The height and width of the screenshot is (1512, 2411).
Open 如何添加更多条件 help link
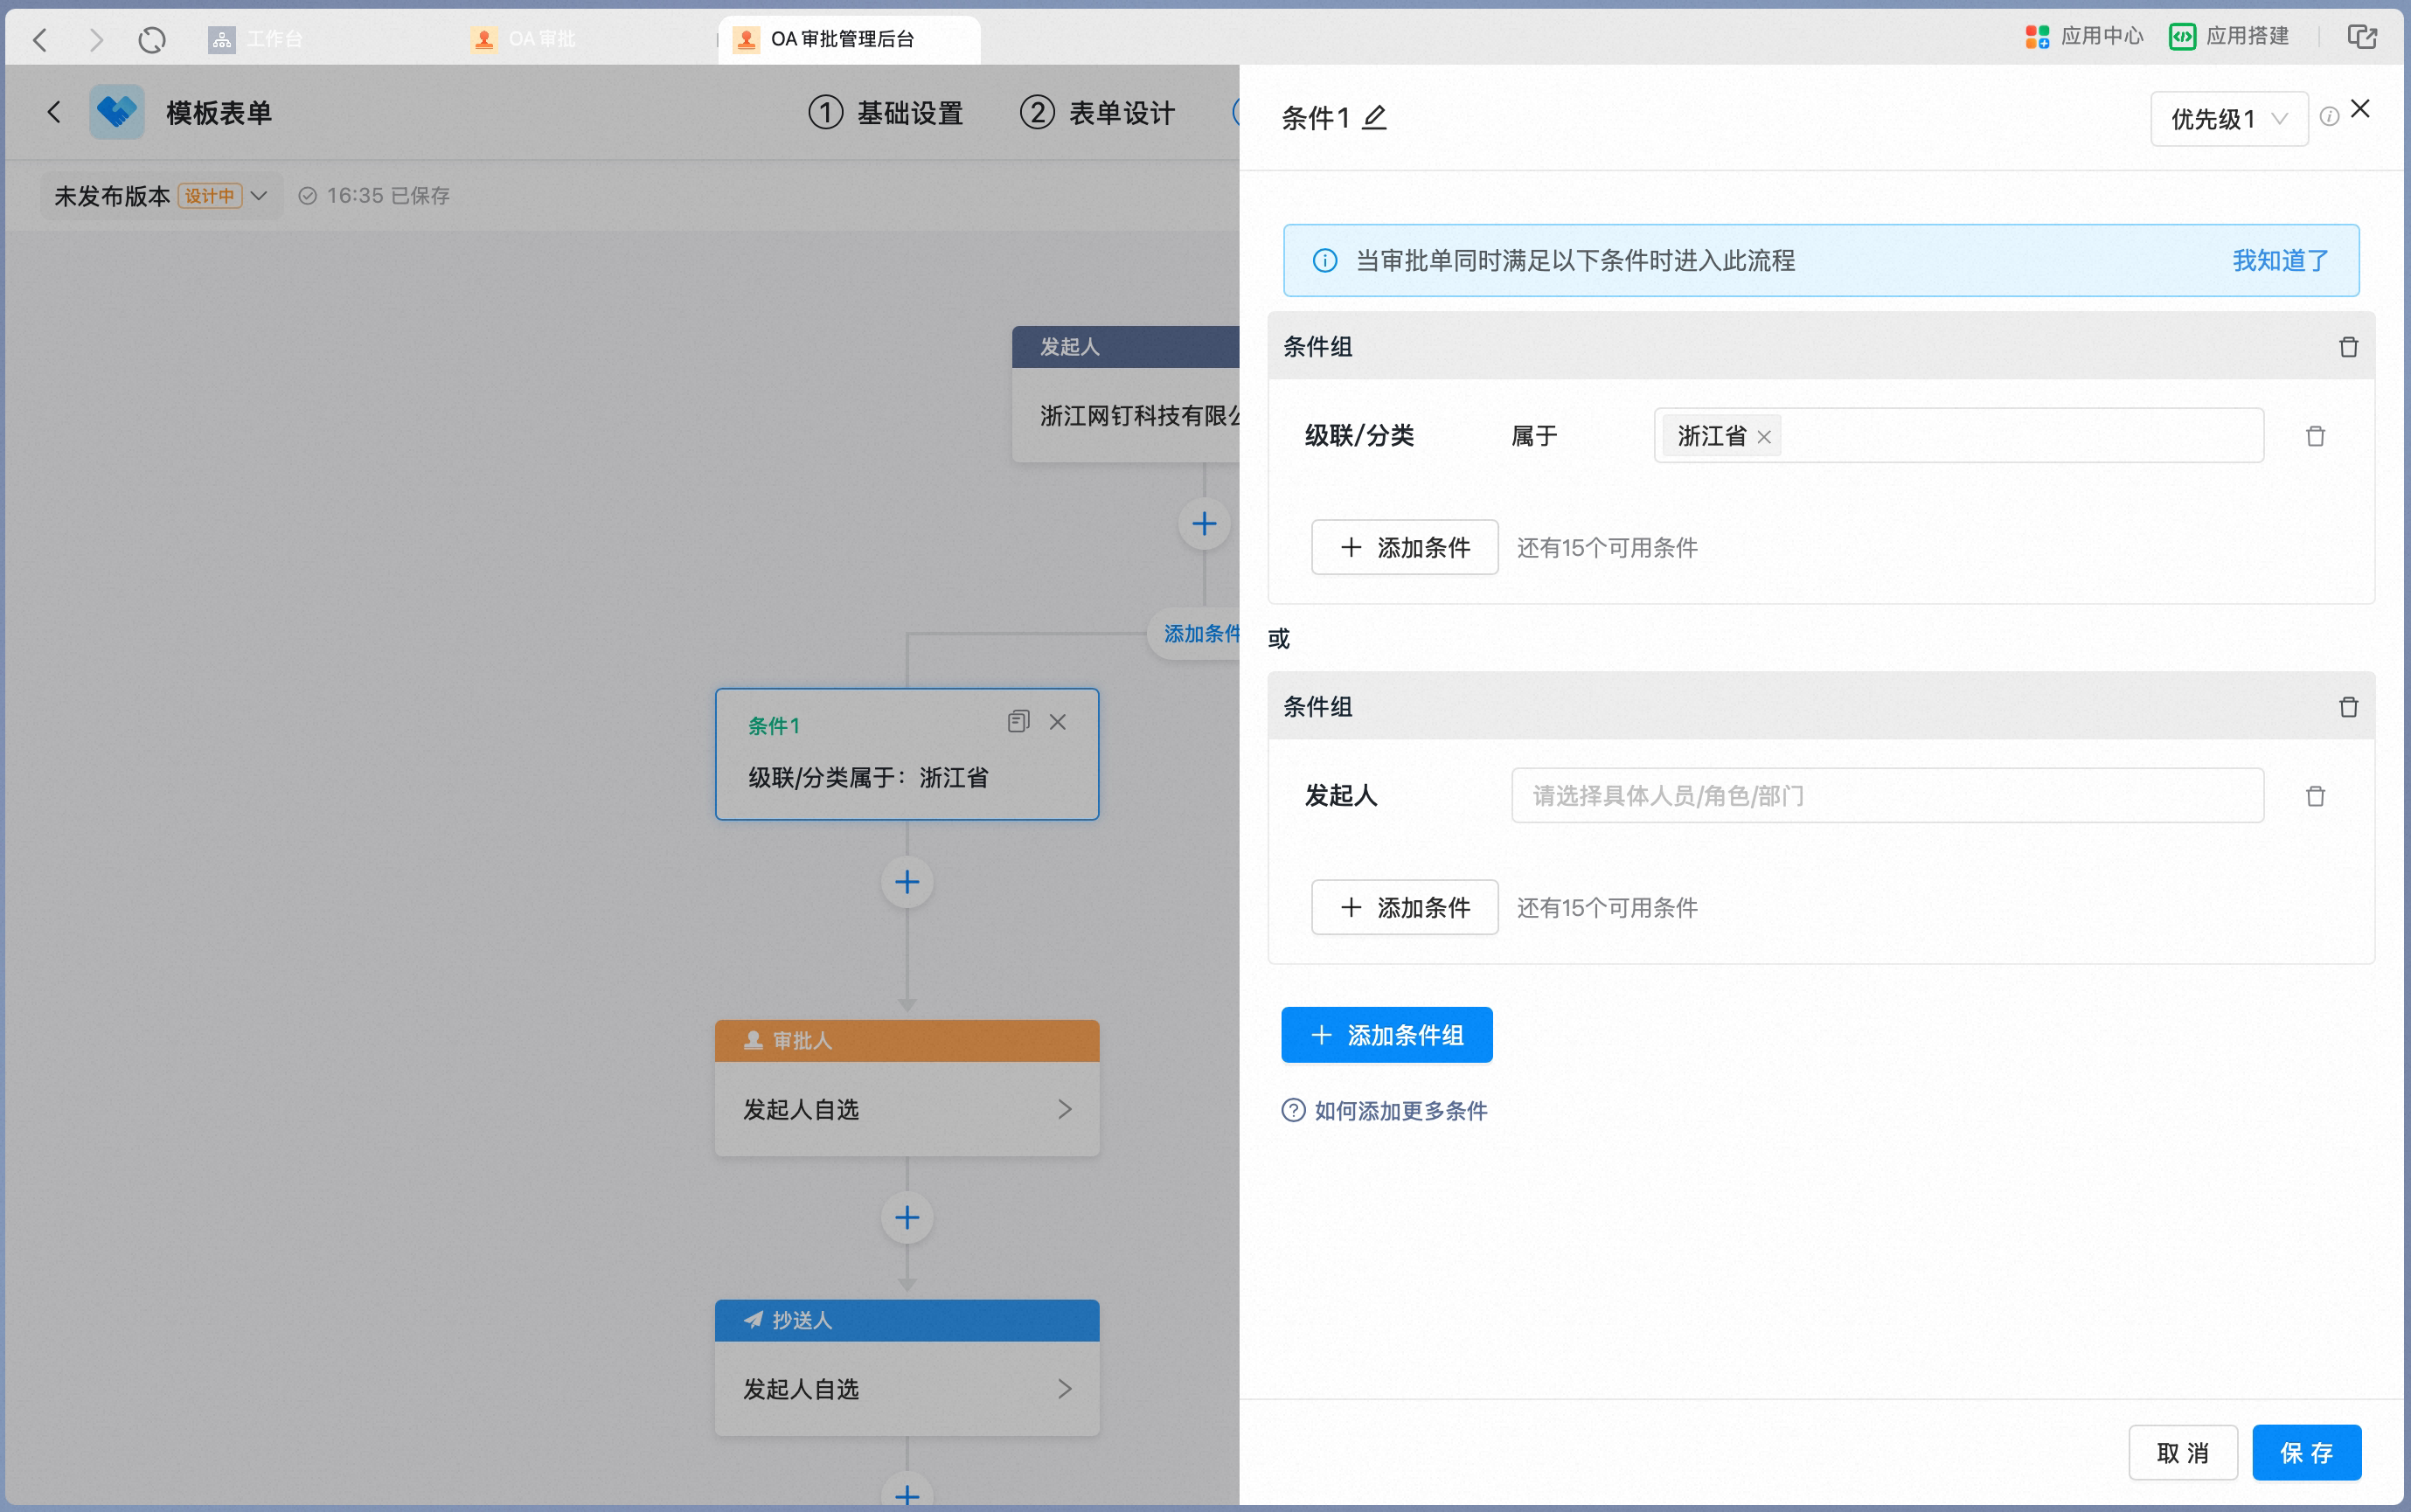(x=1400, y=1111)
